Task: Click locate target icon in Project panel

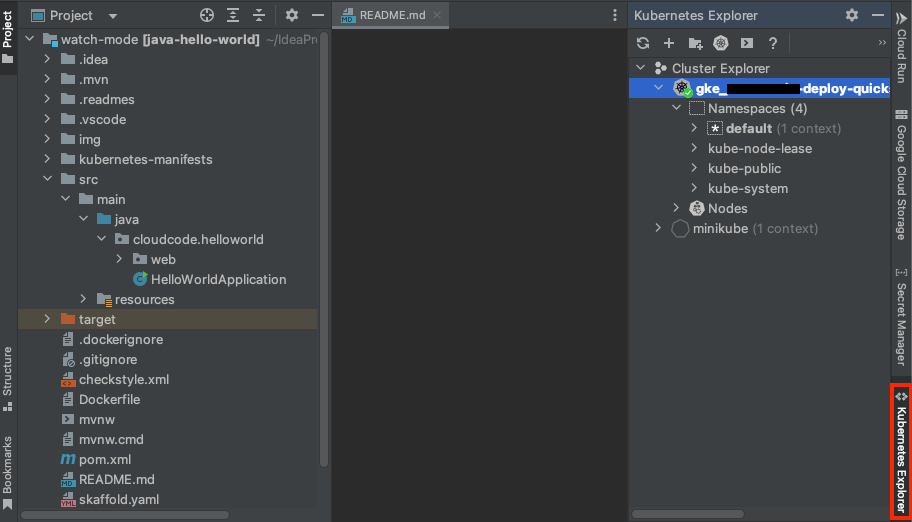Action: click(x=207, y=15)
